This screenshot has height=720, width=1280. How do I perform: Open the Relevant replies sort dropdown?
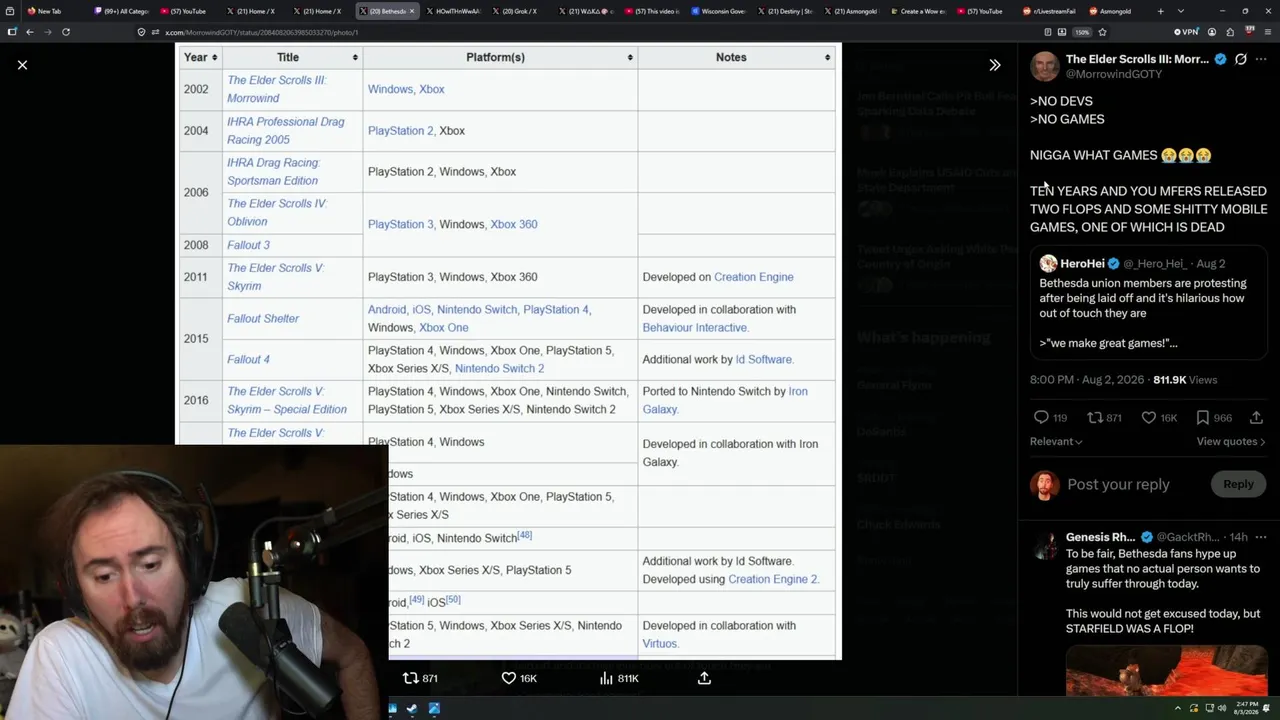pyautogui.click(x=1056, y=441)
